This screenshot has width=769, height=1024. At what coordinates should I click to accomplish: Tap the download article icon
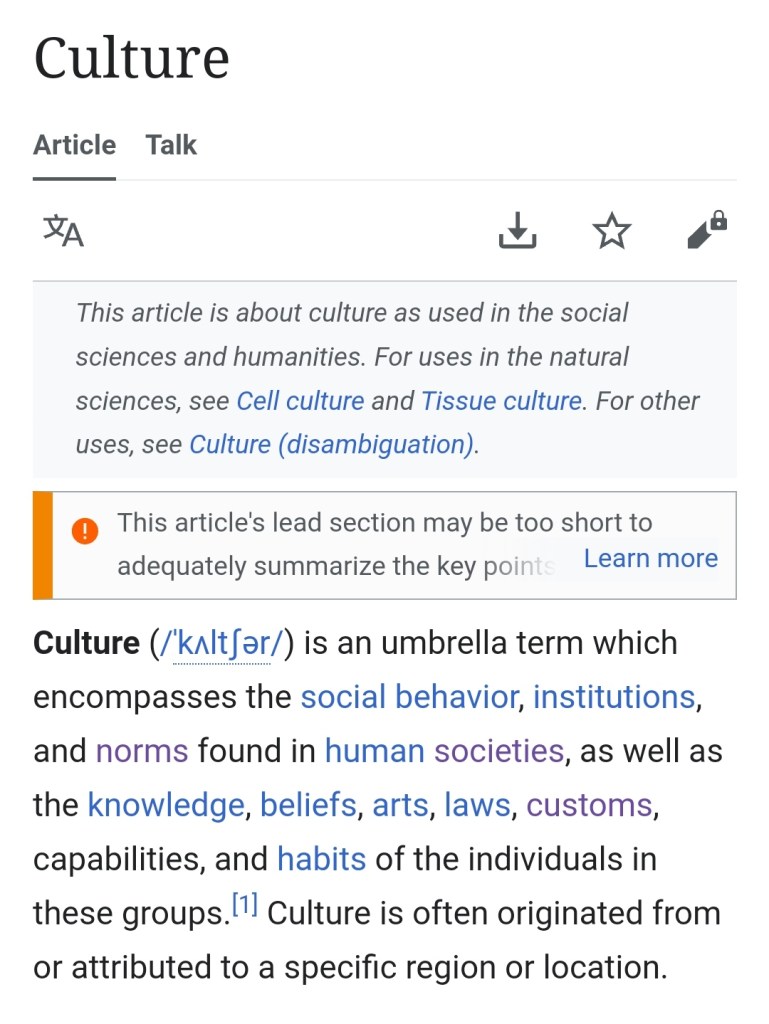[x=517, y=231]
